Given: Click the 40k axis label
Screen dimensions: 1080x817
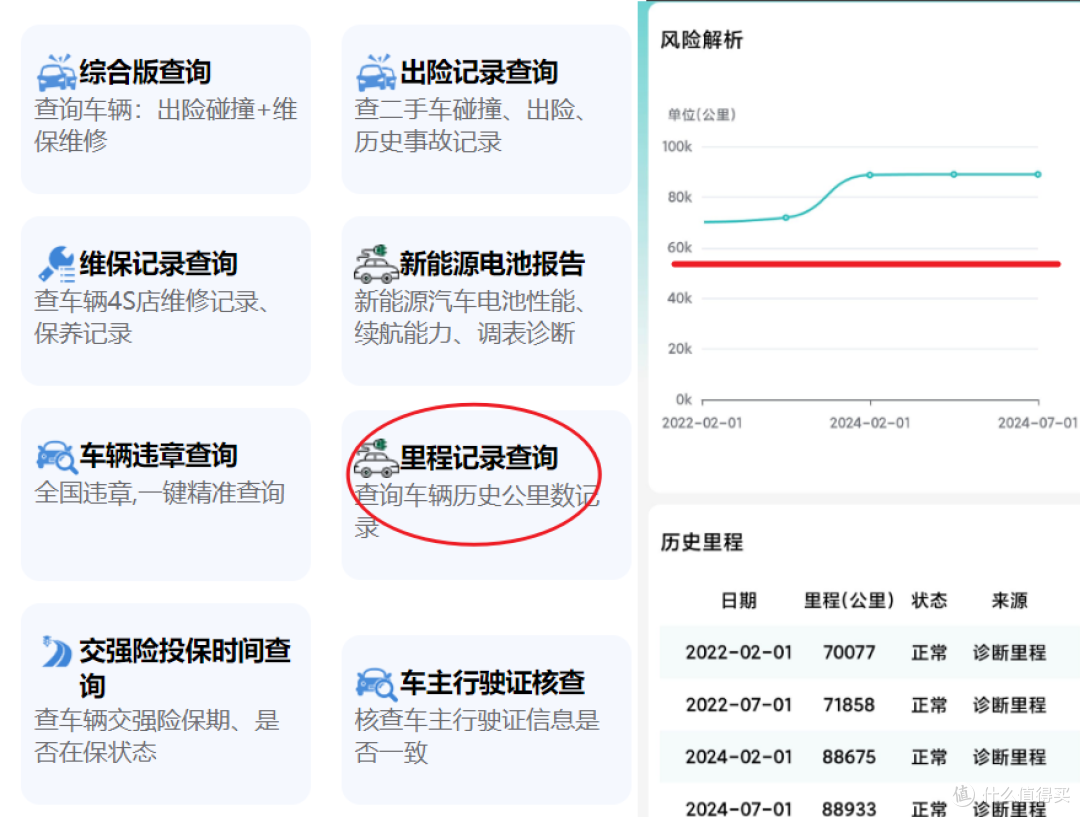Looking at the screenshot, I should pyautogui.click(x=680, y=298).
